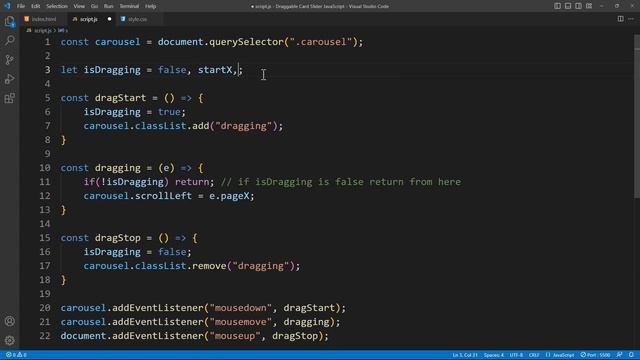Open Customize Layout icon in title bar
The width and height of the screenshot is (640, 360).
[589, 6]
